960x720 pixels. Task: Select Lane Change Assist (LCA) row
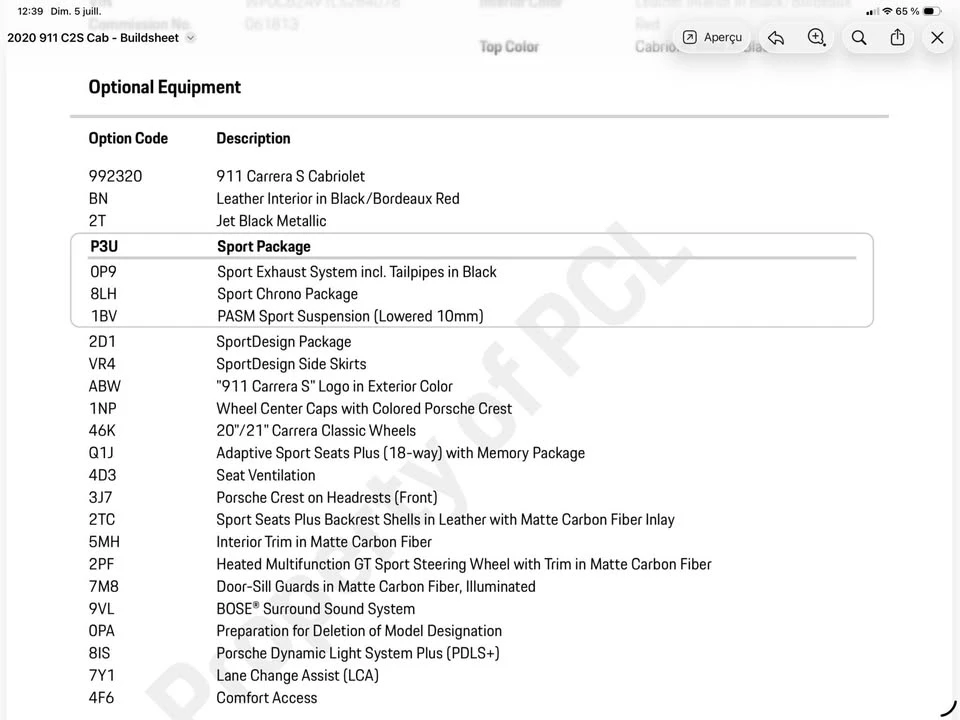tap(298, 675)
